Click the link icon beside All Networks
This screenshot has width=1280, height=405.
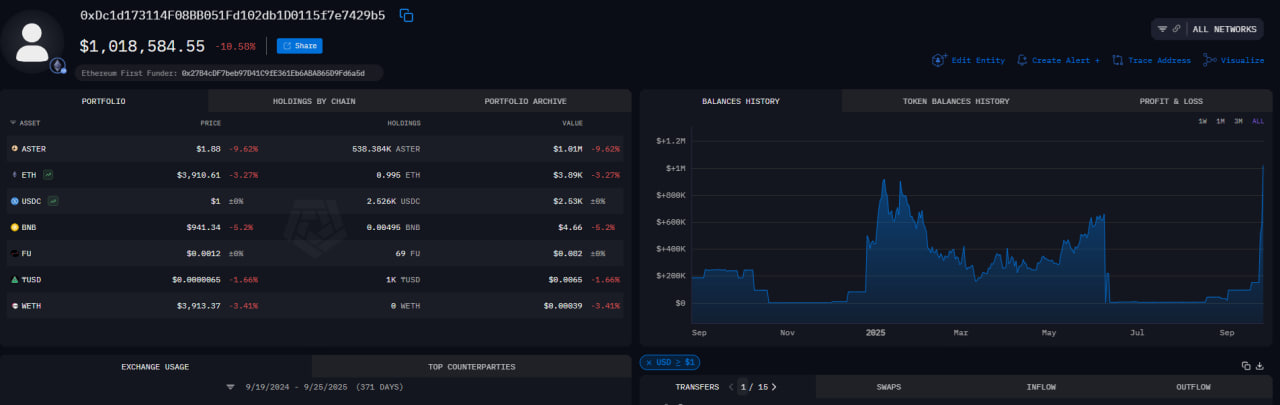[x=1177, y=29]
